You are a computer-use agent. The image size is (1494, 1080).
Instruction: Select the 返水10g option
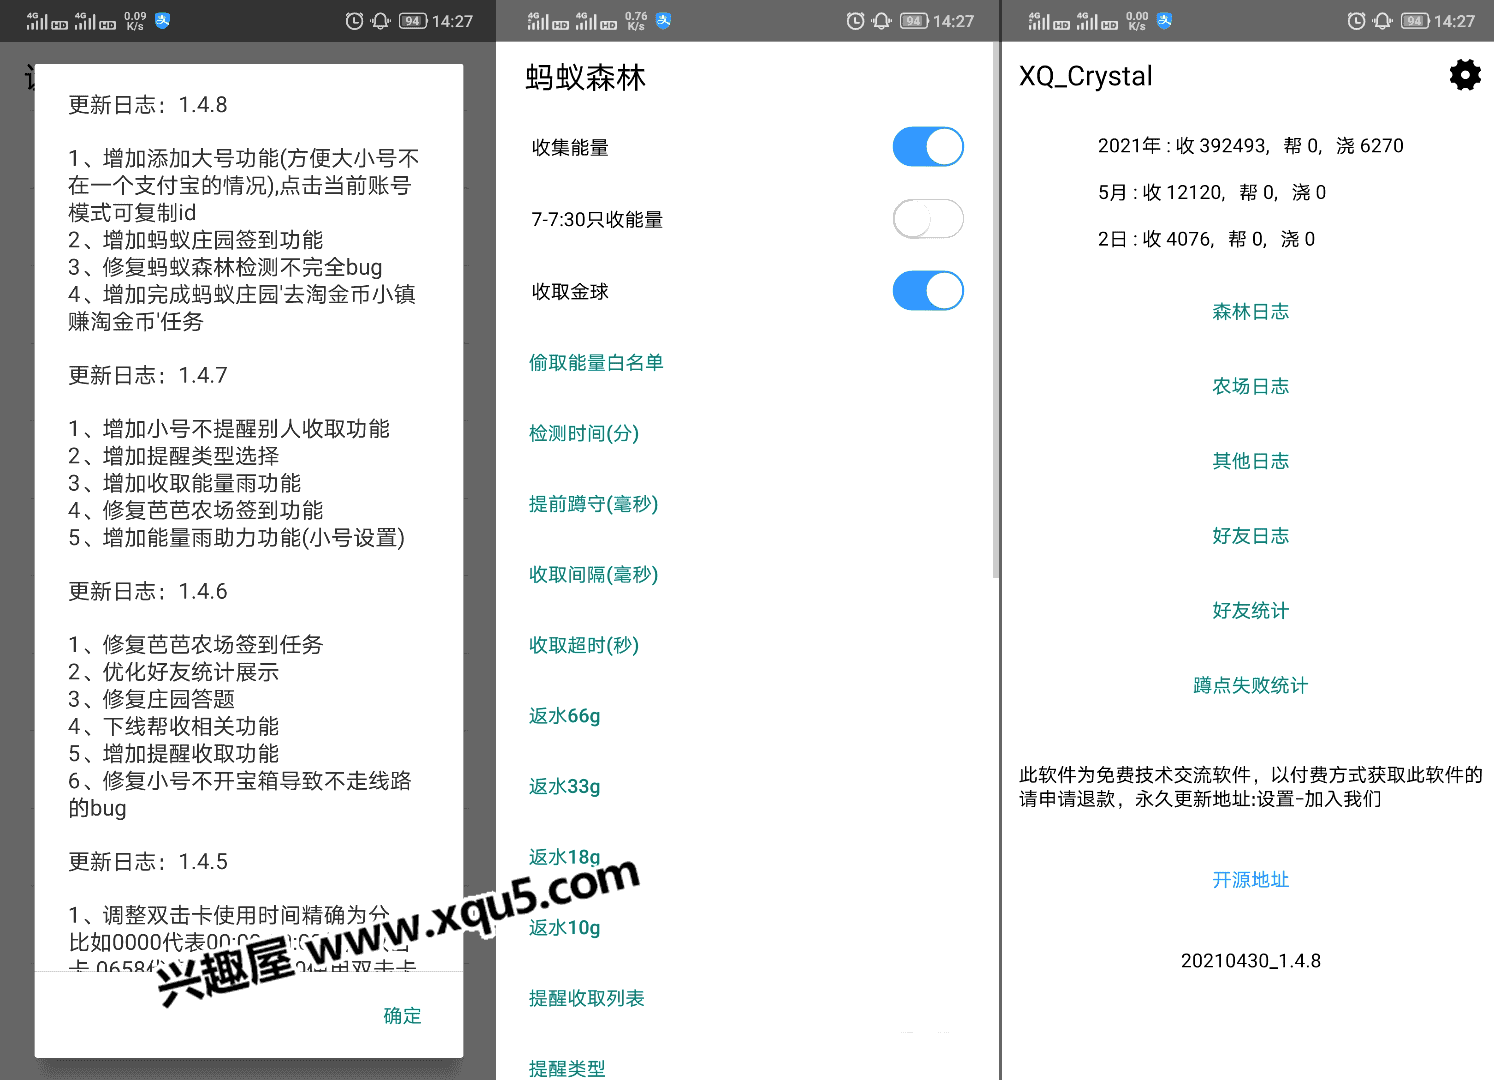click(565, 928)
